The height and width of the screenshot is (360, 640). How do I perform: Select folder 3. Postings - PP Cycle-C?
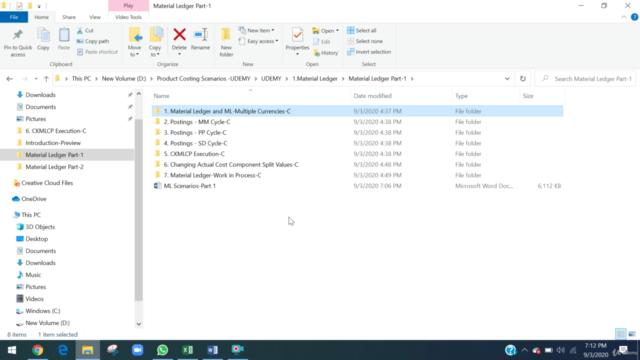pos(195,132)
